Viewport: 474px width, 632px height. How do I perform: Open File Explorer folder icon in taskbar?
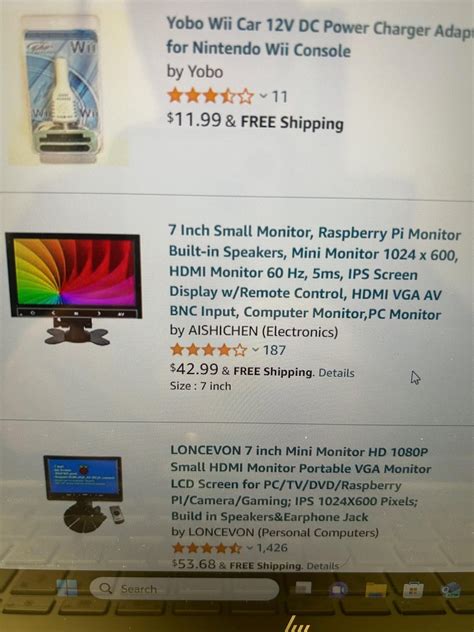(x=376, y=590)
